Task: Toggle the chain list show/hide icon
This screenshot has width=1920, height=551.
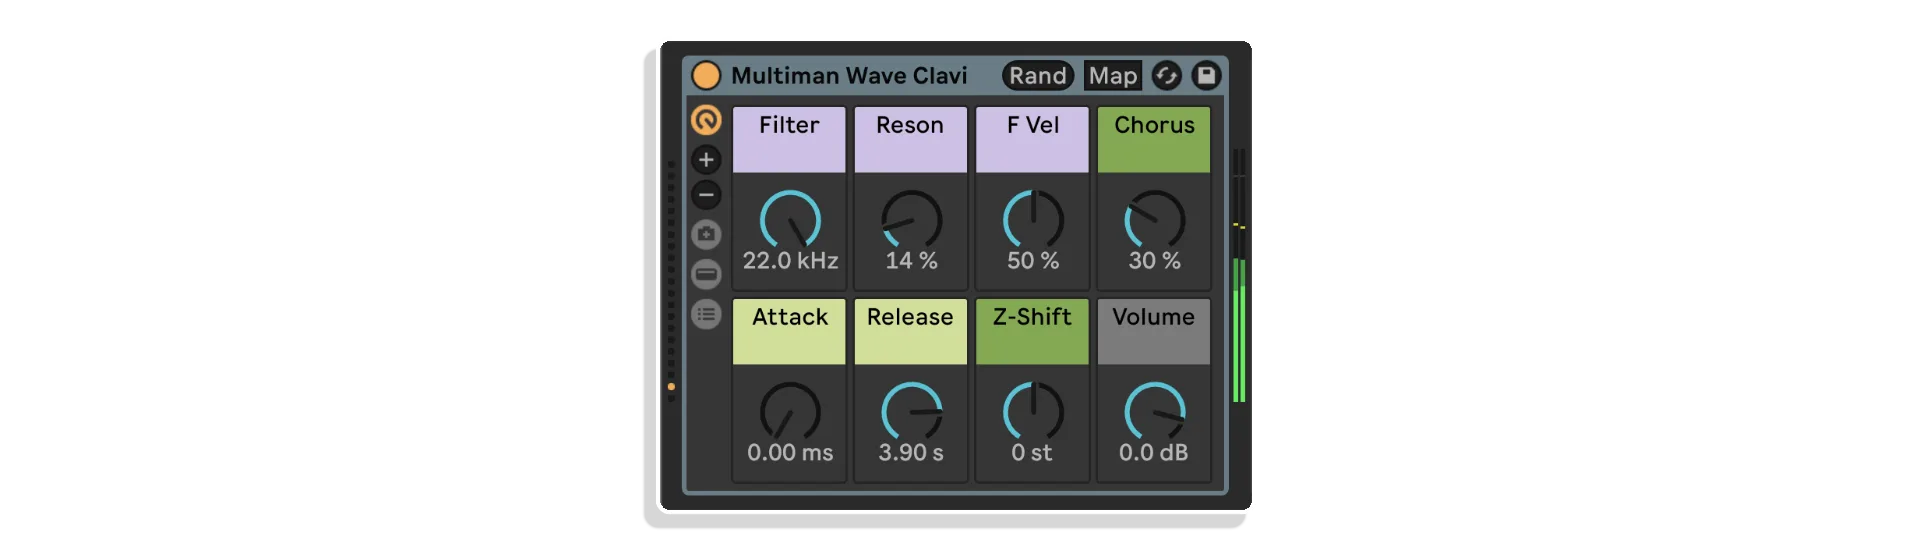Action: 706,274
